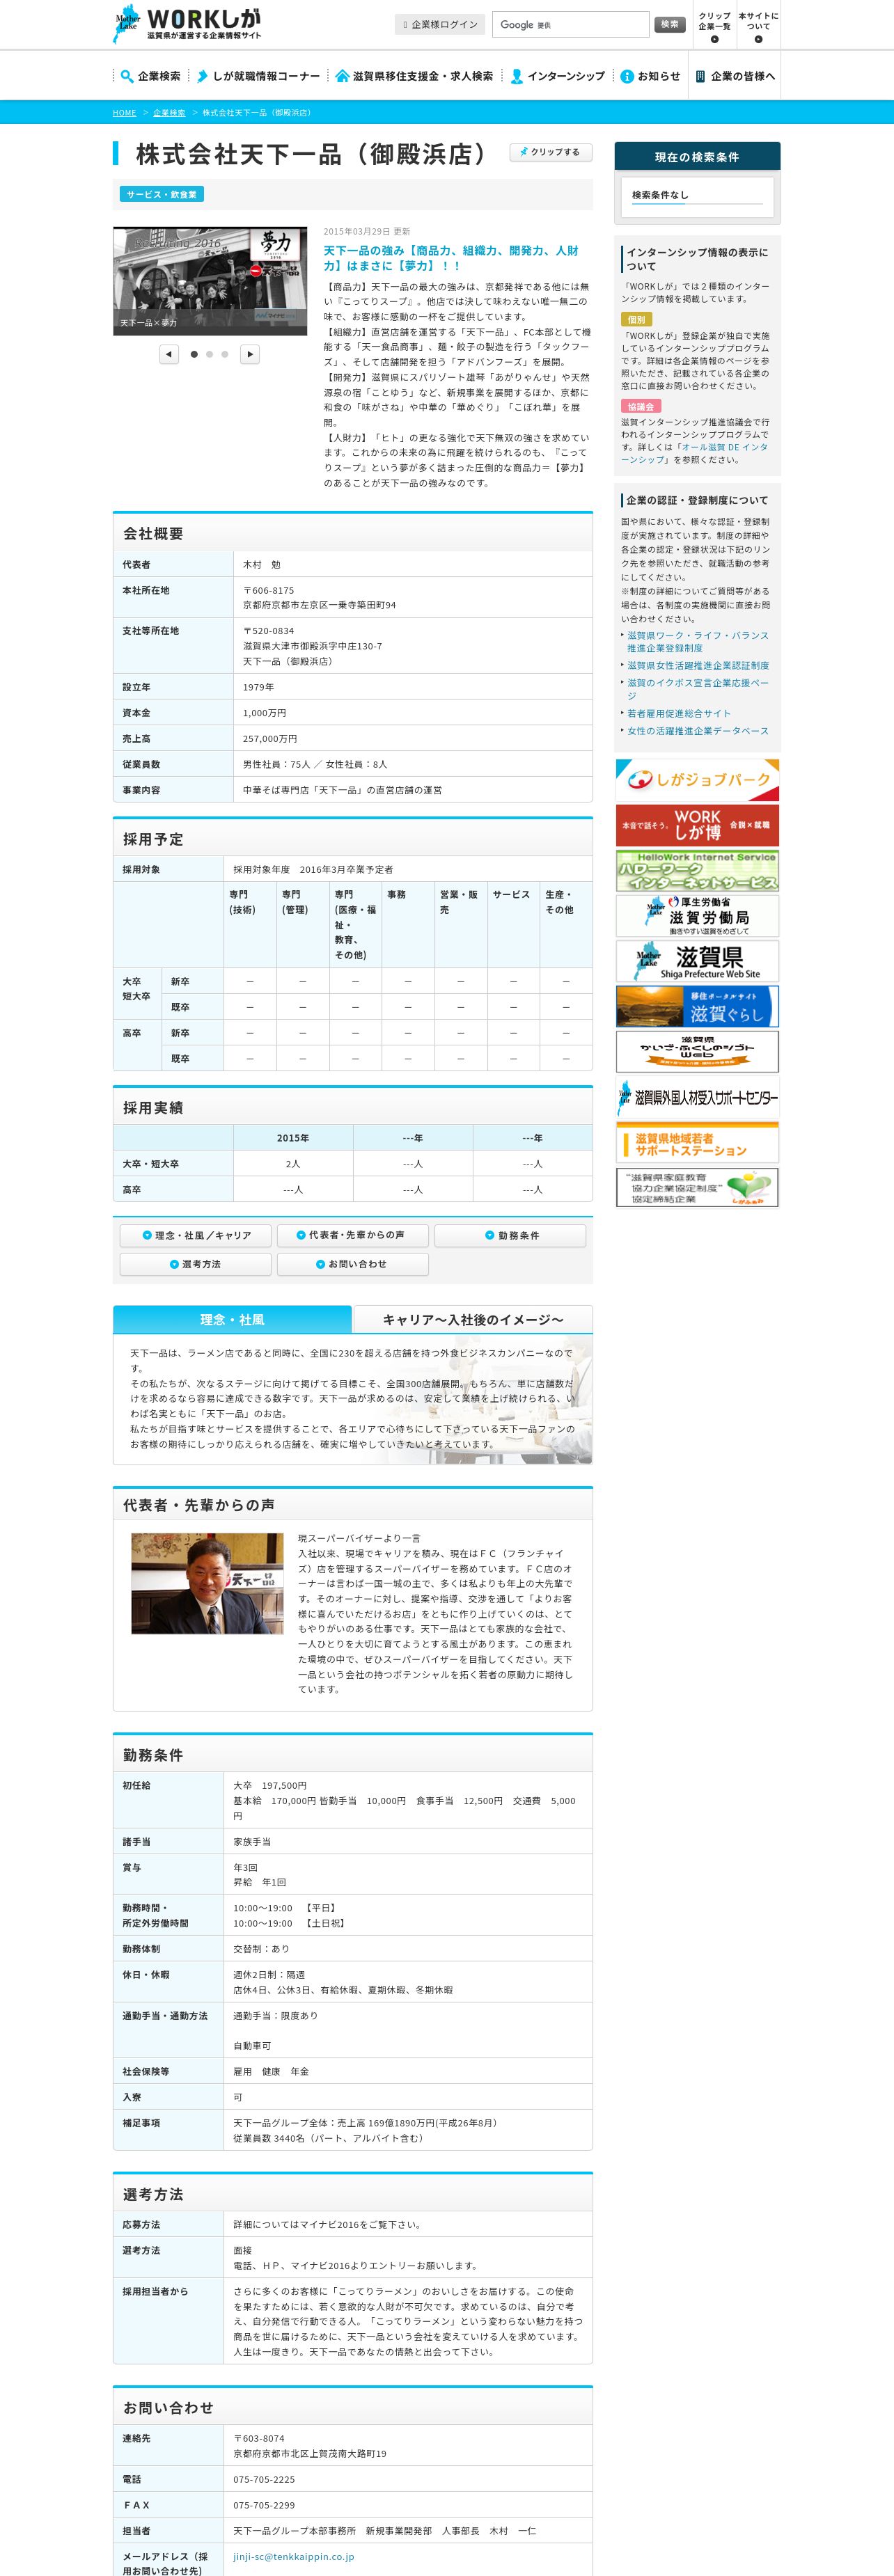Click 滋賀県地域若者サポートステーション banner

(697, 1142)
